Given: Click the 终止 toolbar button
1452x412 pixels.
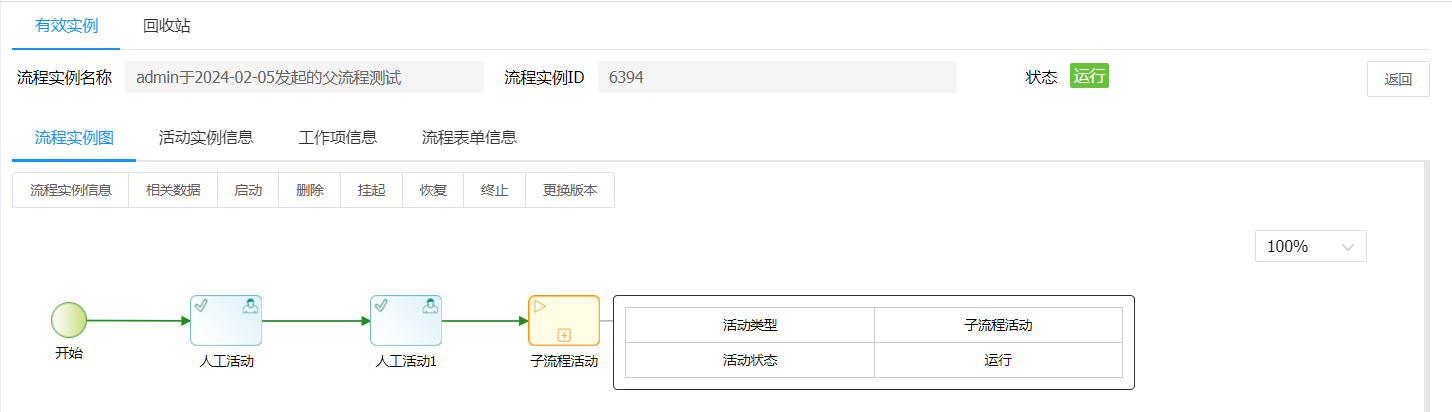Looking at the screenshot, I should pos(494,190).
